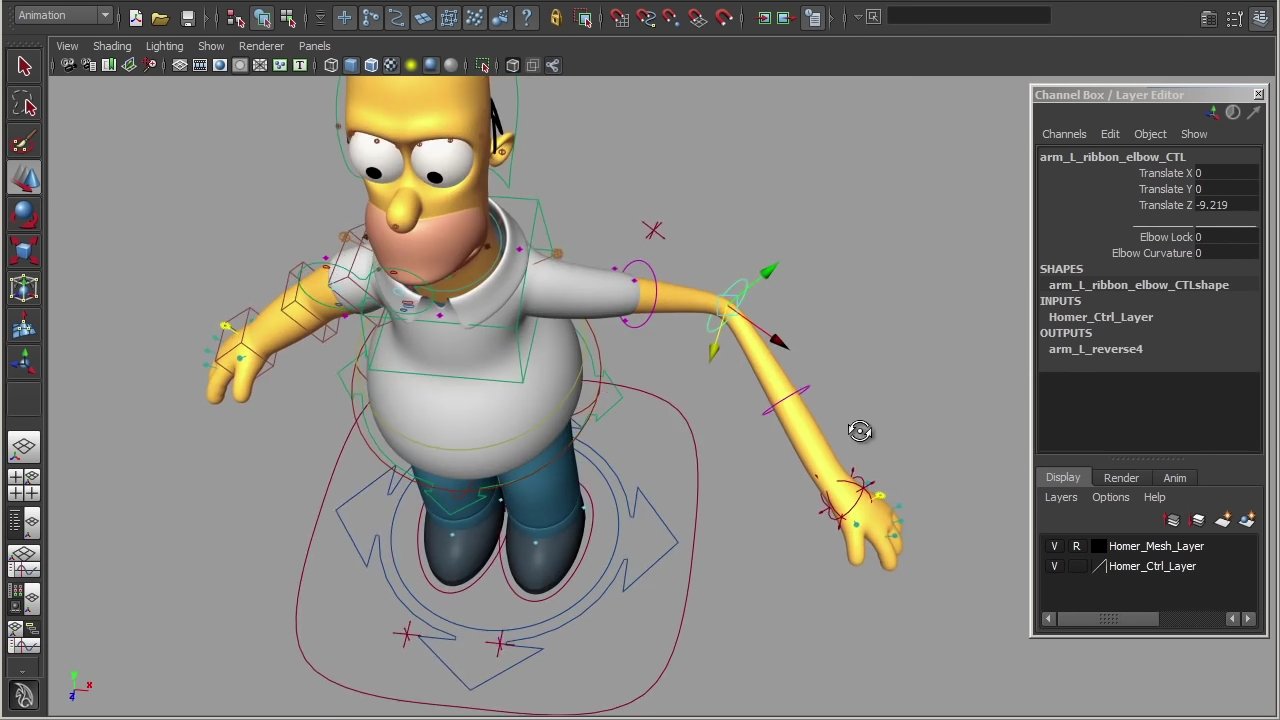The image size is (1280, 720).
Task: Toggle the deformations selection mask icon
Action: pos(448,17)
